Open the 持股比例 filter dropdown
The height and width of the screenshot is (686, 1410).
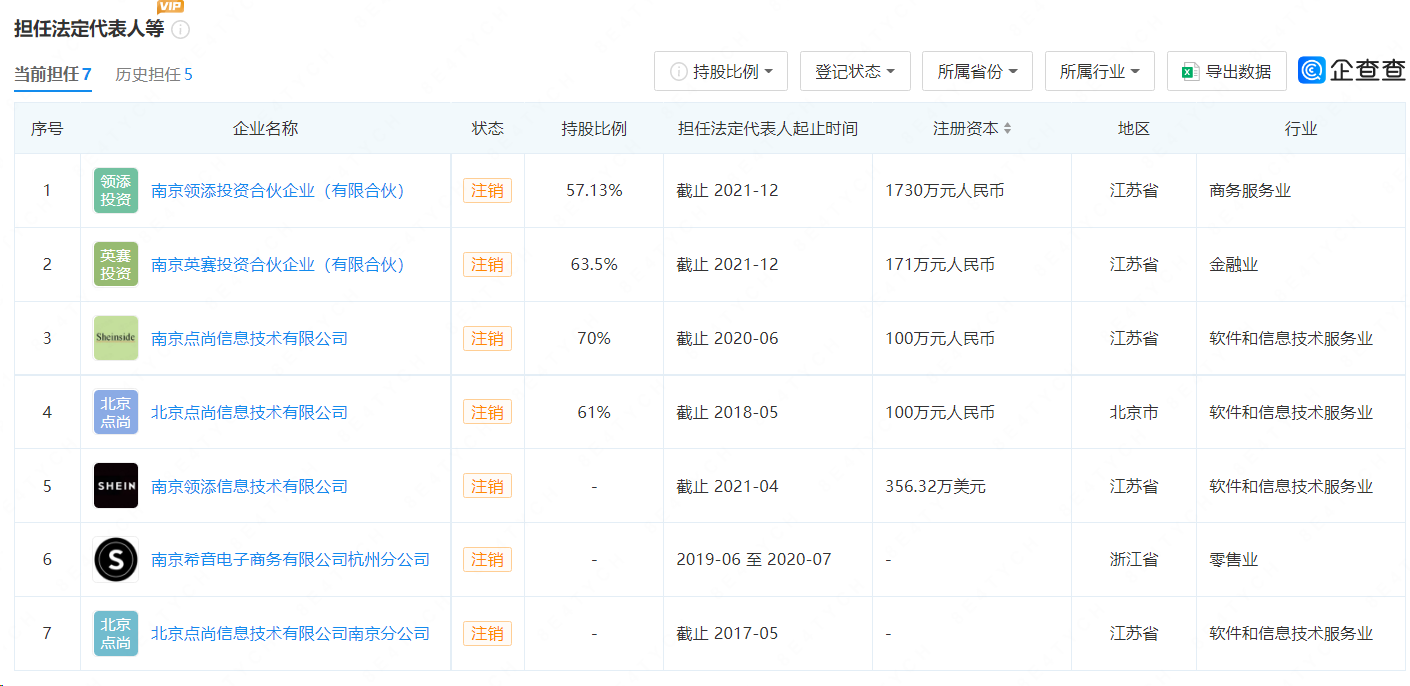click(721, 72)
